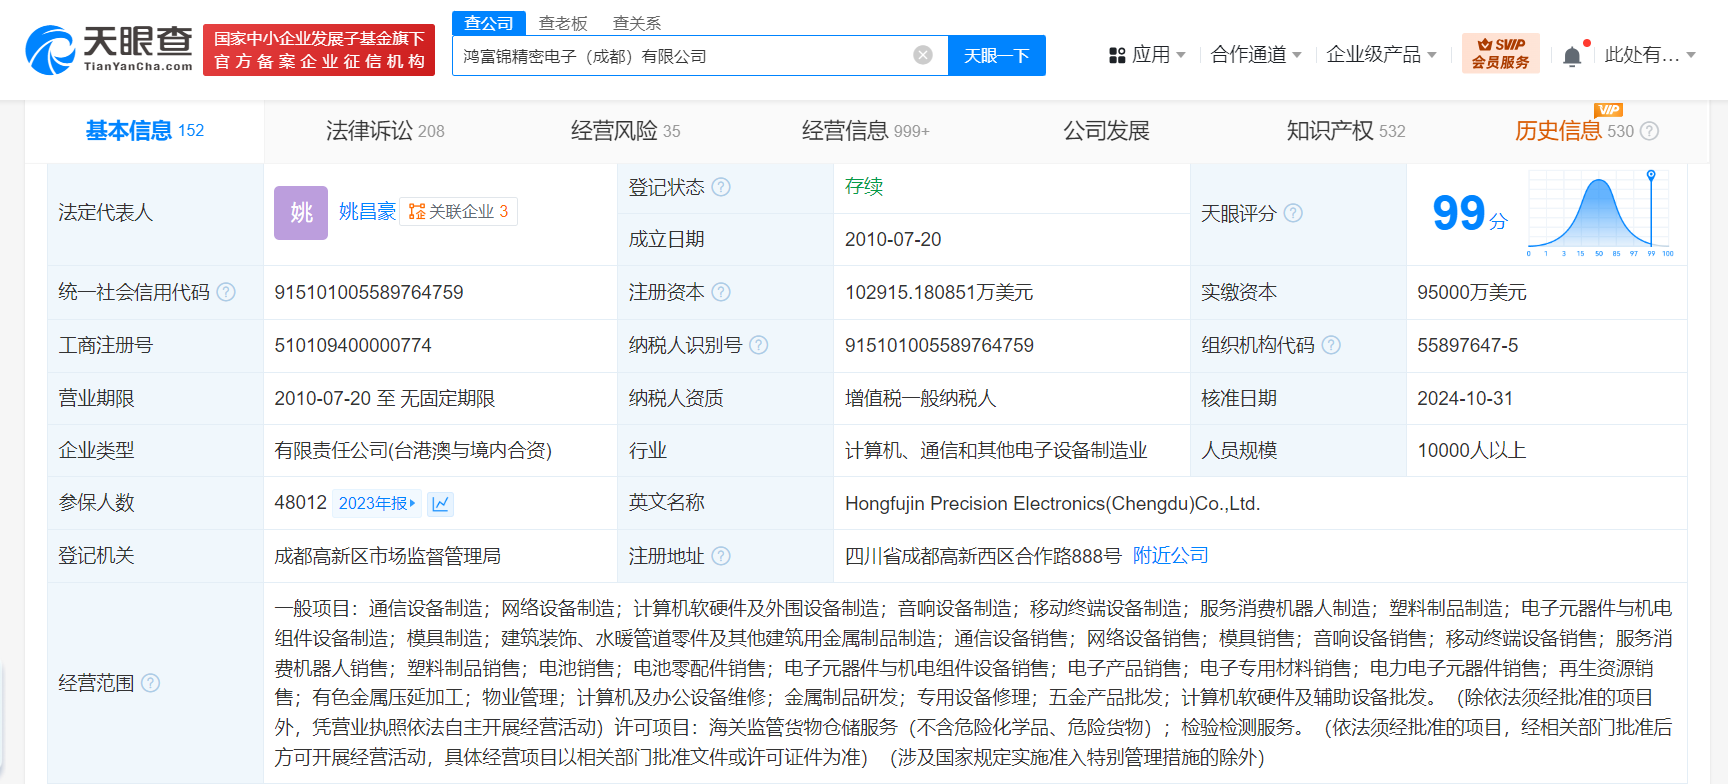Viewport: 1728px width, 784px height.
Task: Expand the 企业级产品 dropdown
Action: coord(1381,55)
